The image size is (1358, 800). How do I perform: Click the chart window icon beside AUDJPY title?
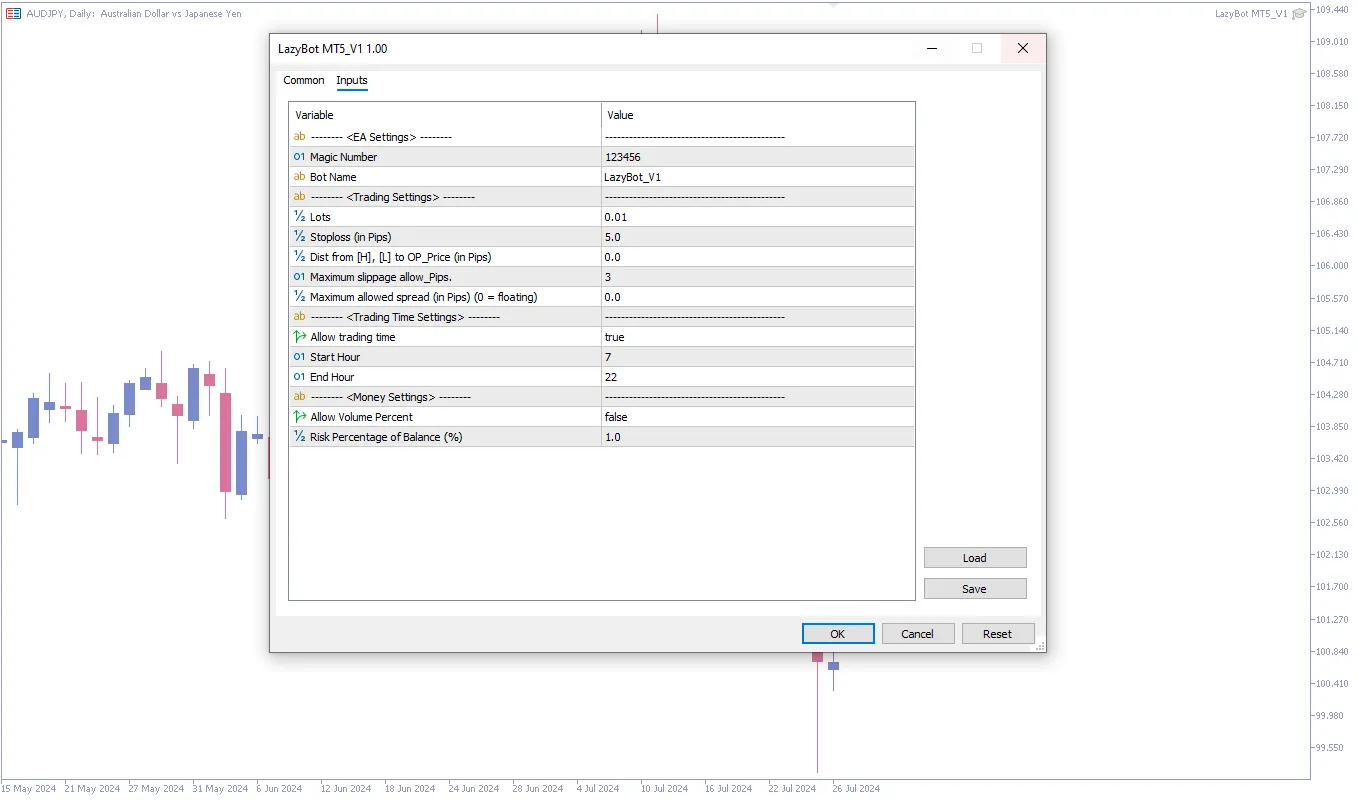(x=14, y=13)
